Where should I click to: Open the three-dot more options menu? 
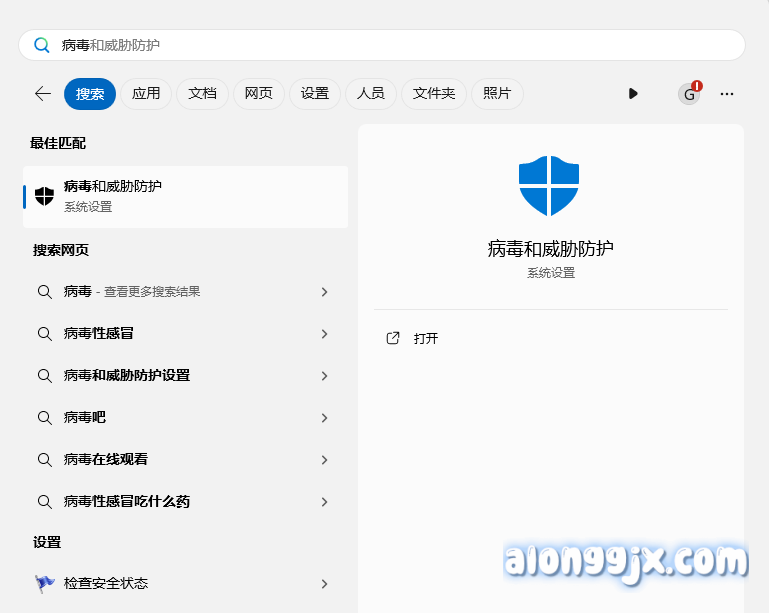pos(727,94)
